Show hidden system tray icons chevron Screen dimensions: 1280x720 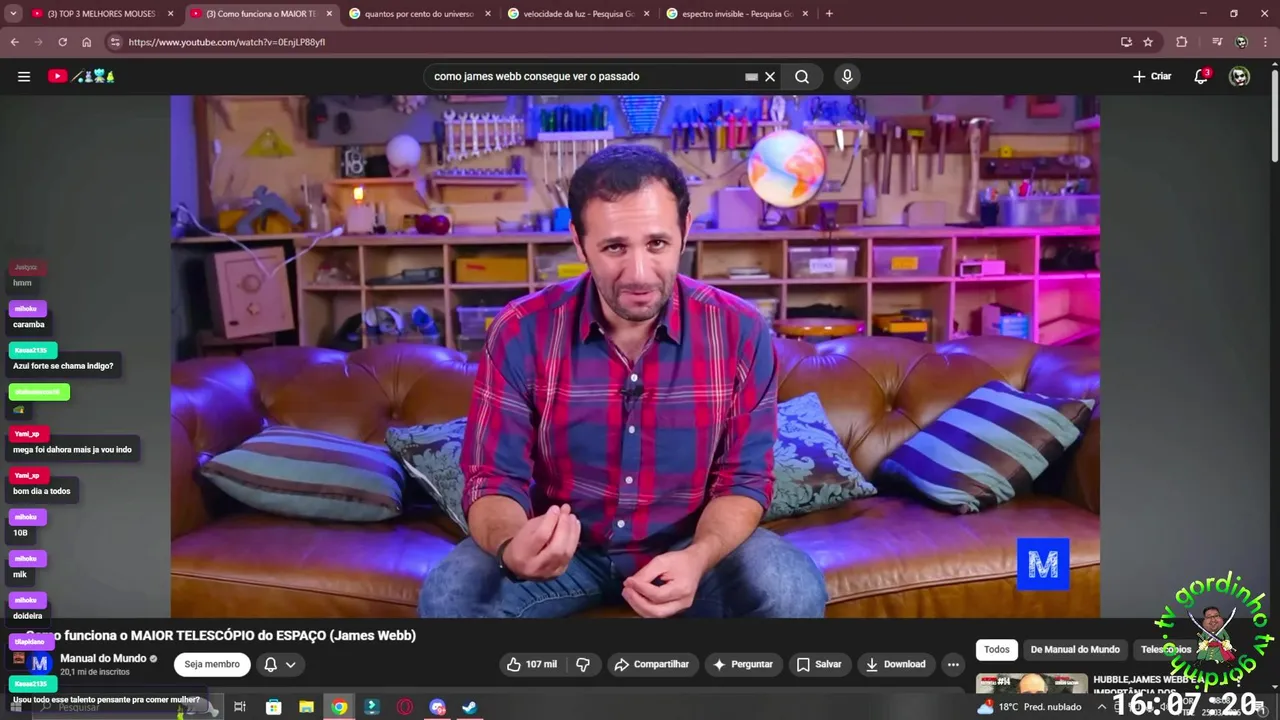(x=1101, y=707)
